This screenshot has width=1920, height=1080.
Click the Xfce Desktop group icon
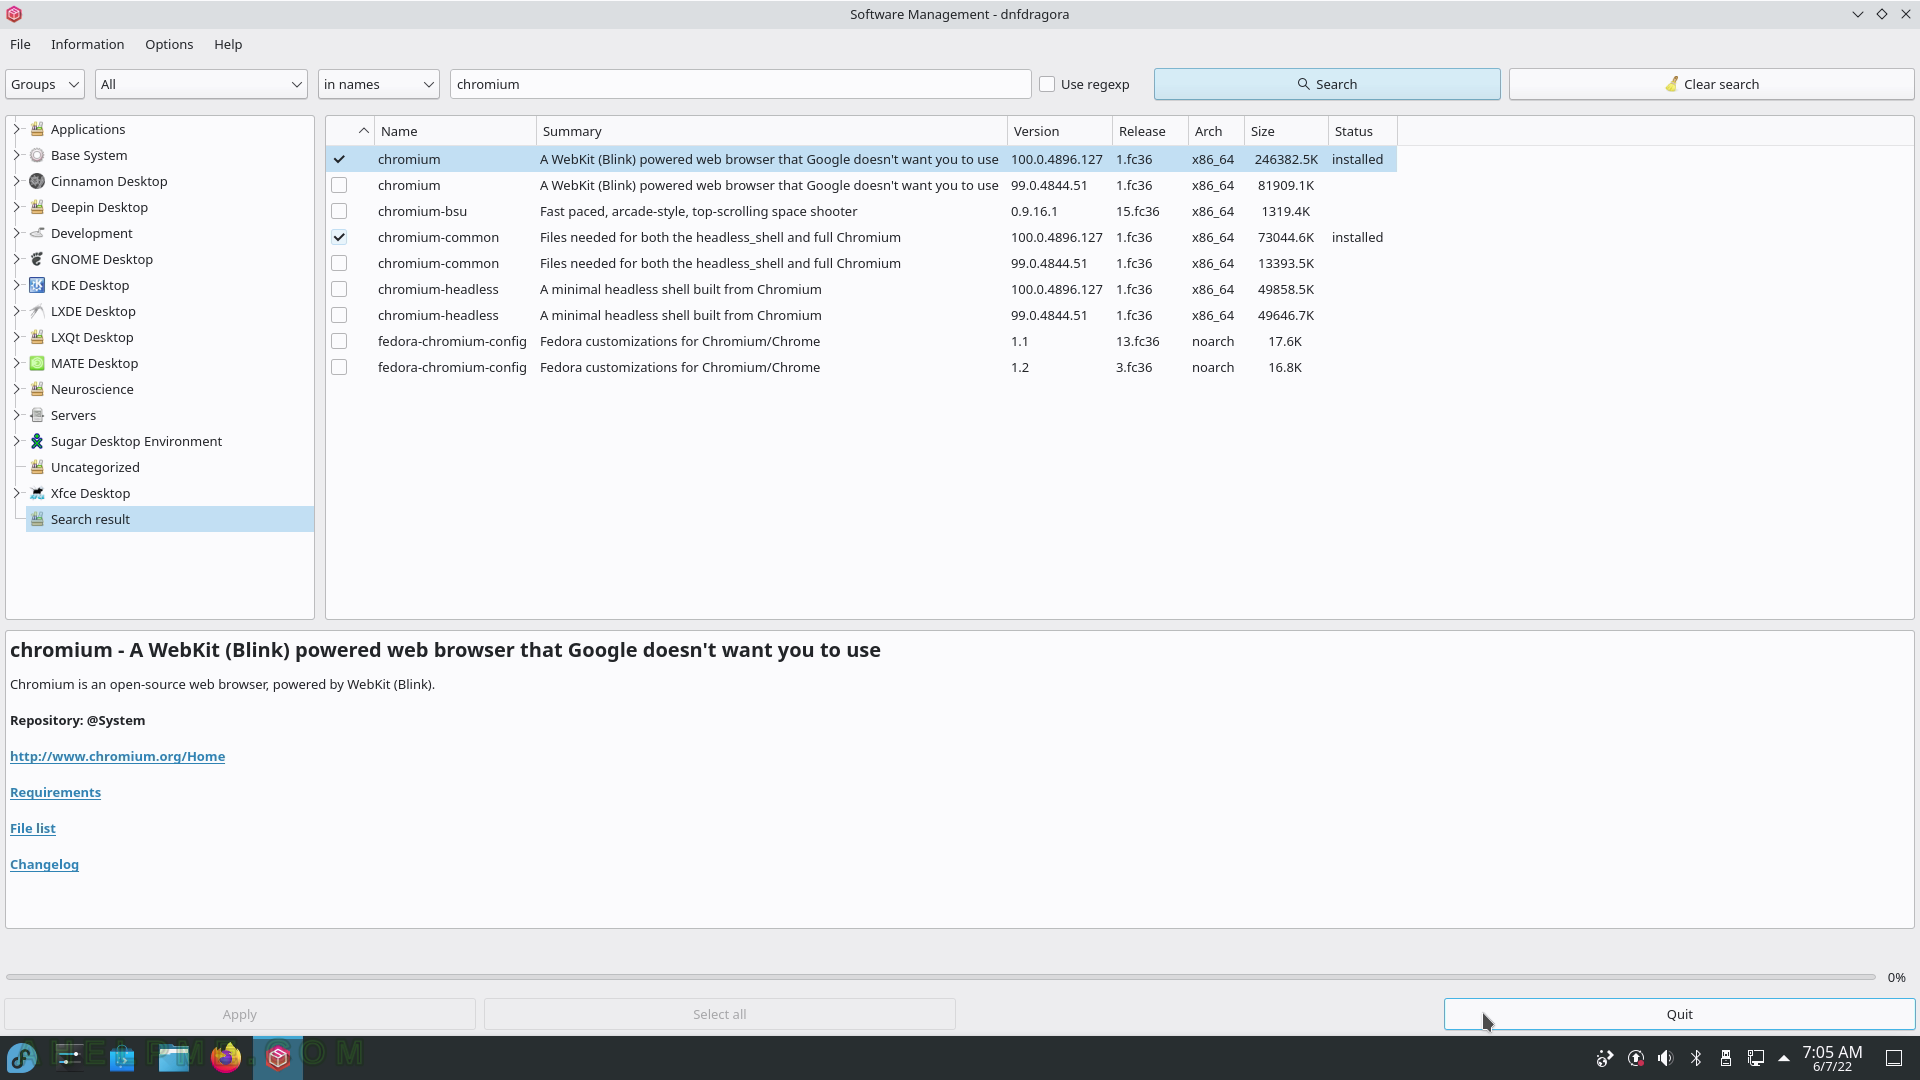[37, 493]
